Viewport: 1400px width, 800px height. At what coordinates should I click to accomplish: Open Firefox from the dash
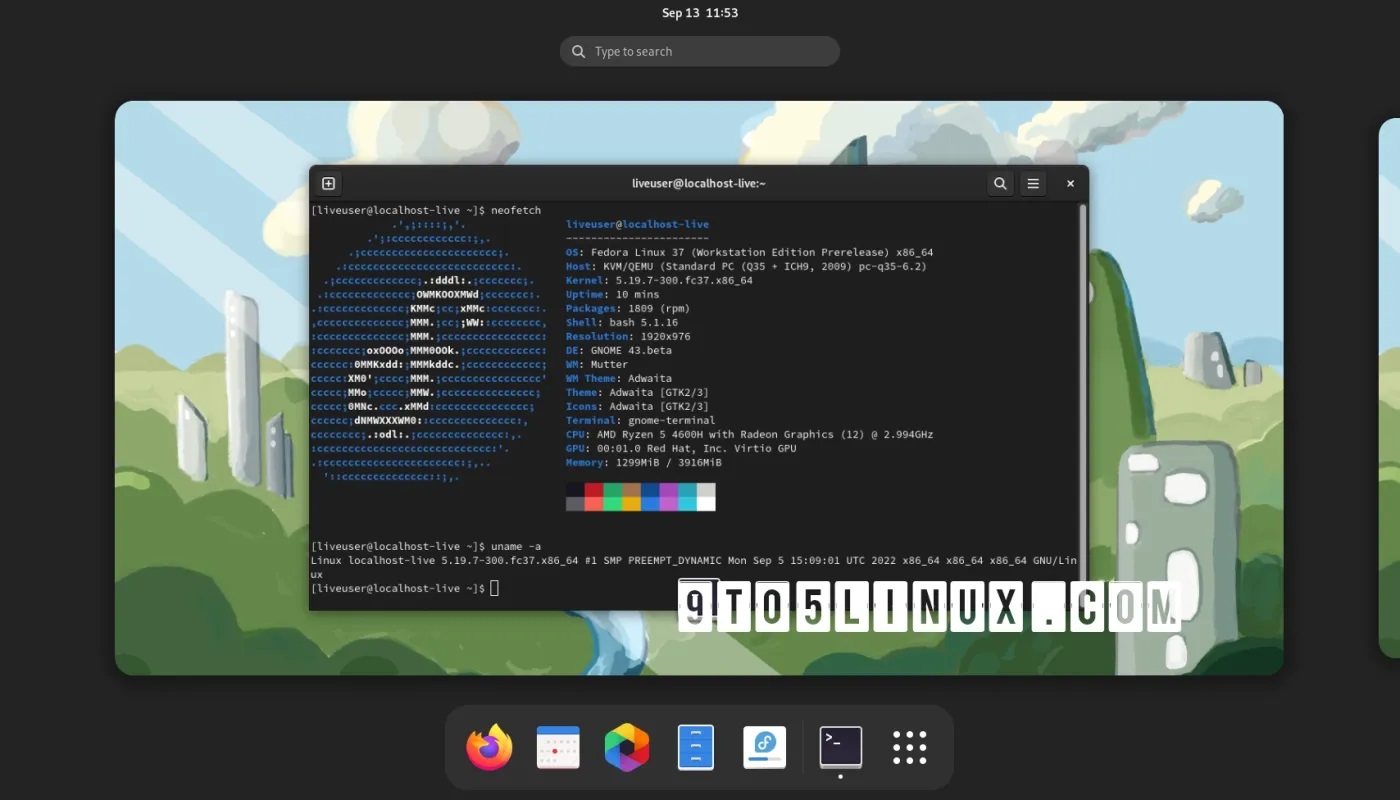(489, 747)
